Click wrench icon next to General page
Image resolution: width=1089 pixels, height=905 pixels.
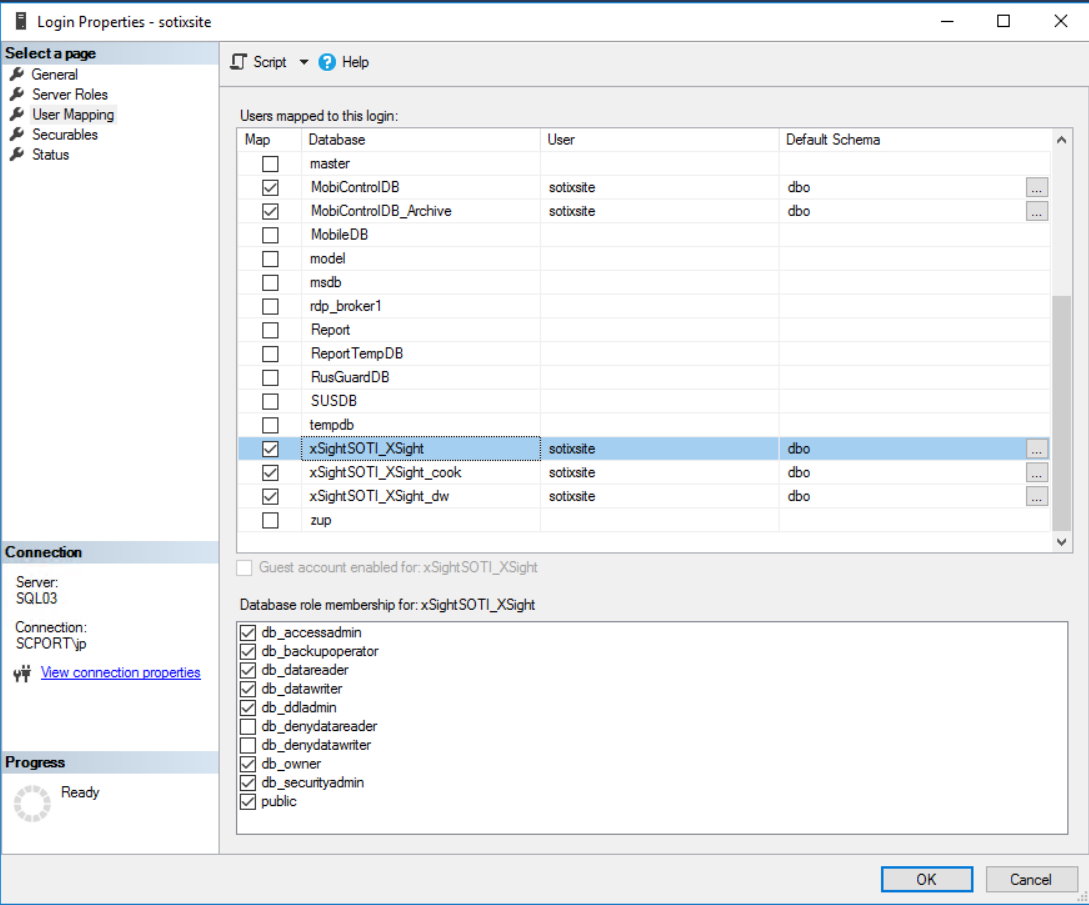tap(17, 74)
